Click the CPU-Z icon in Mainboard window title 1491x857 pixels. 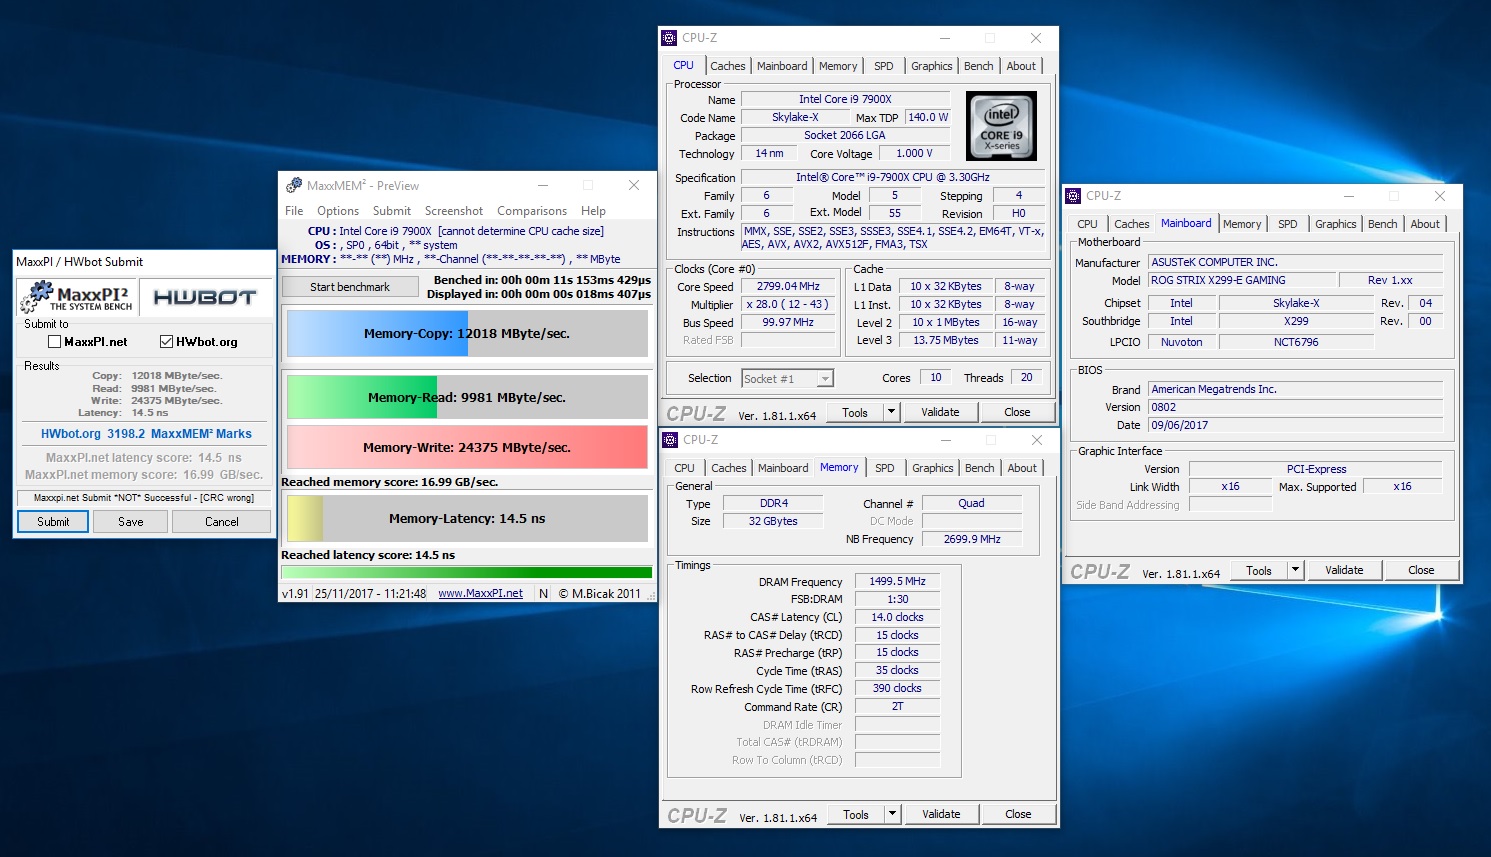point(1074,196)
